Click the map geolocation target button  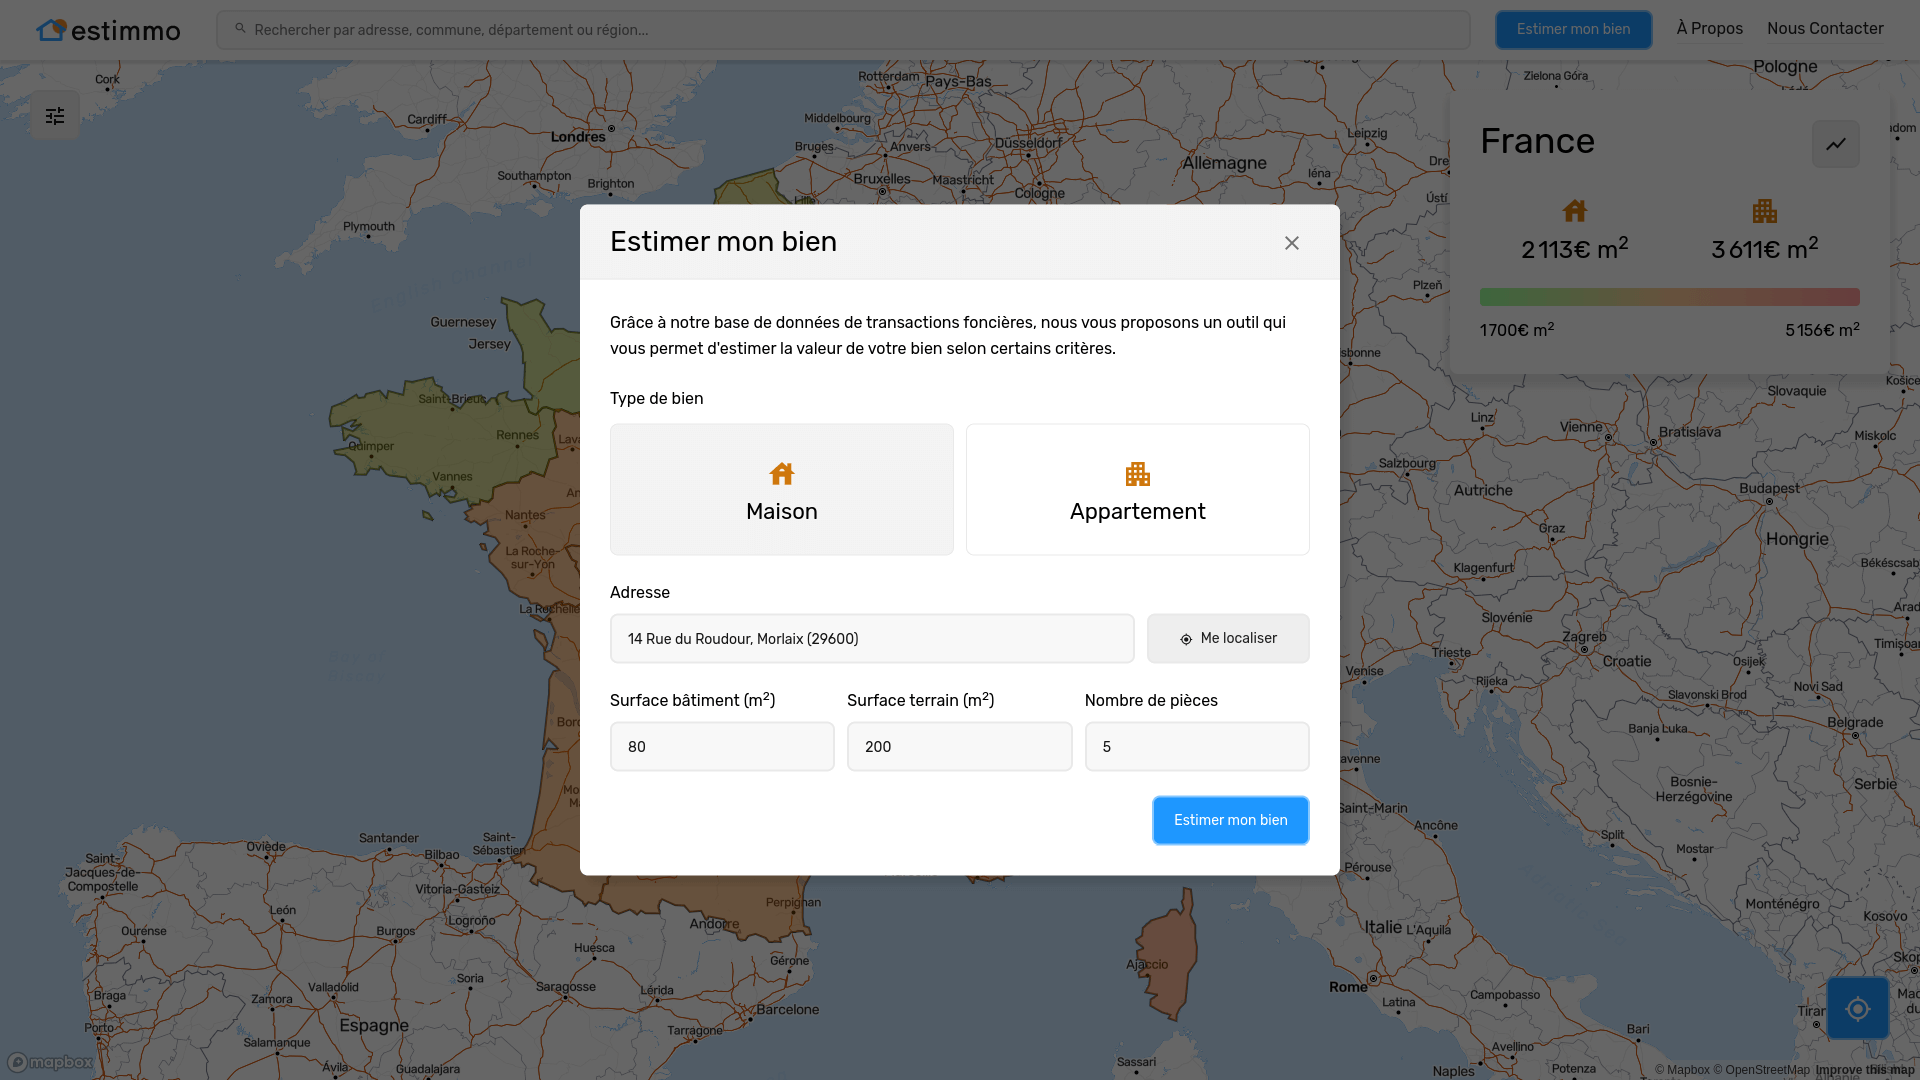click(1857, 1008)
